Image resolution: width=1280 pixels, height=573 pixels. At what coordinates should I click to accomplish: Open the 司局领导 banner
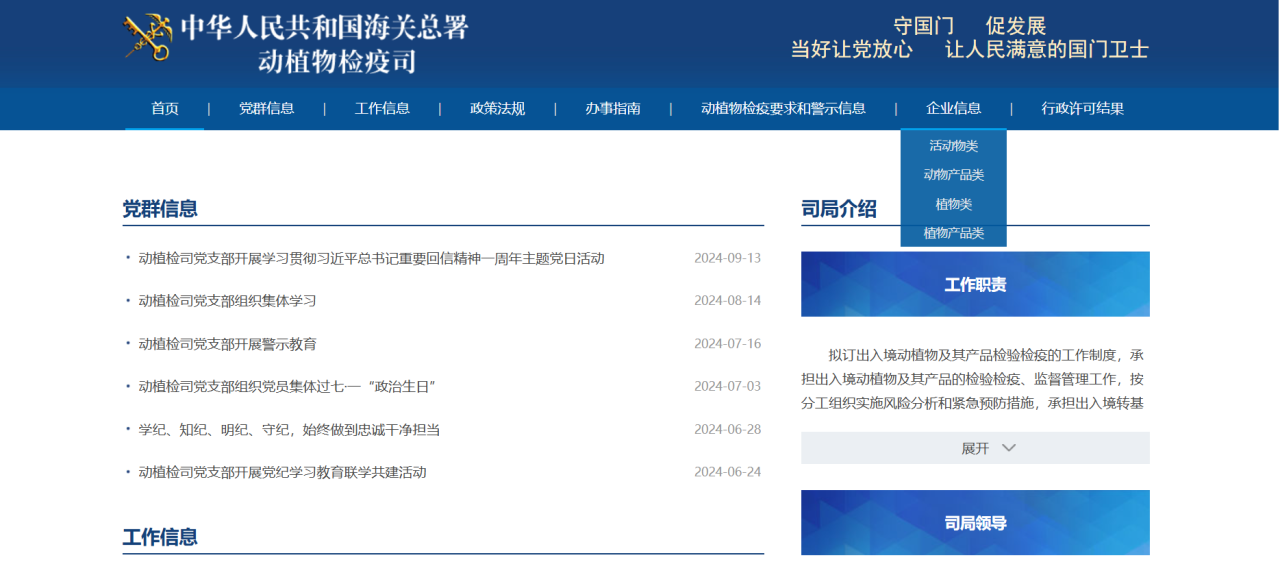[975, 523]
